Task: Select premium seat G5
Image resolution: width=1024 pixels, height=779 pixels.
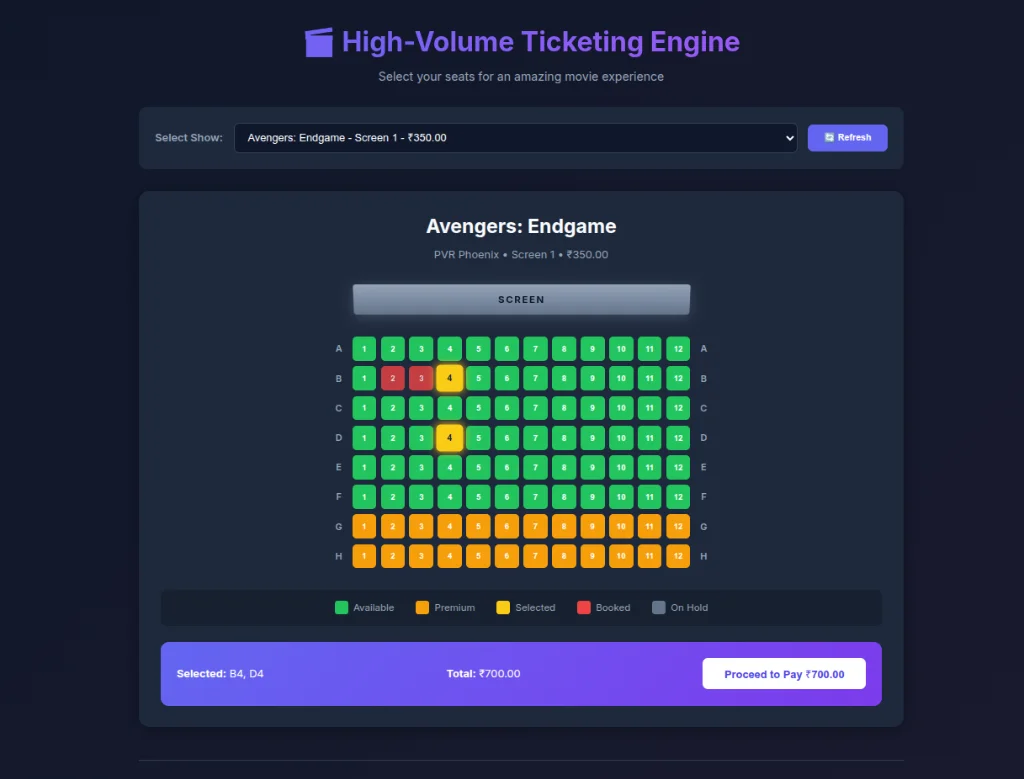Action: click(x=478, y=526)
